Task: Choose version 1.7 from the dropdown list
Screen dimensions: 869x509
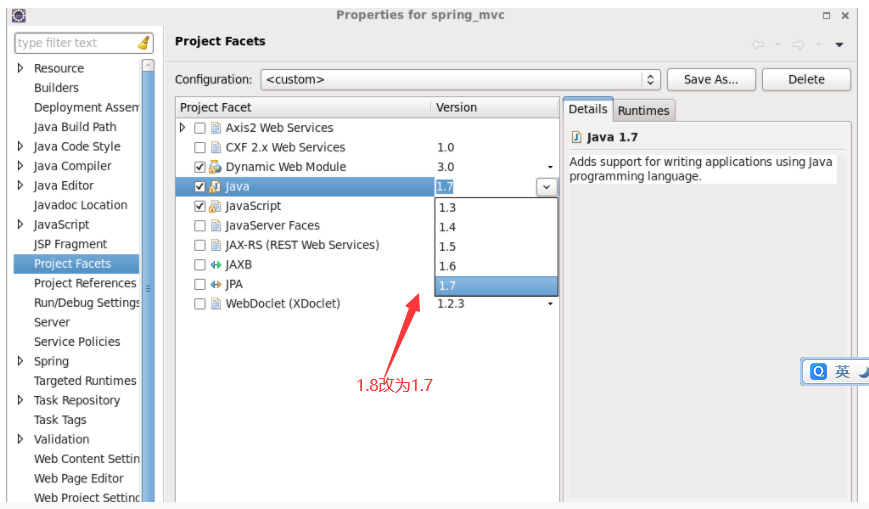Action: pos(496,286)
